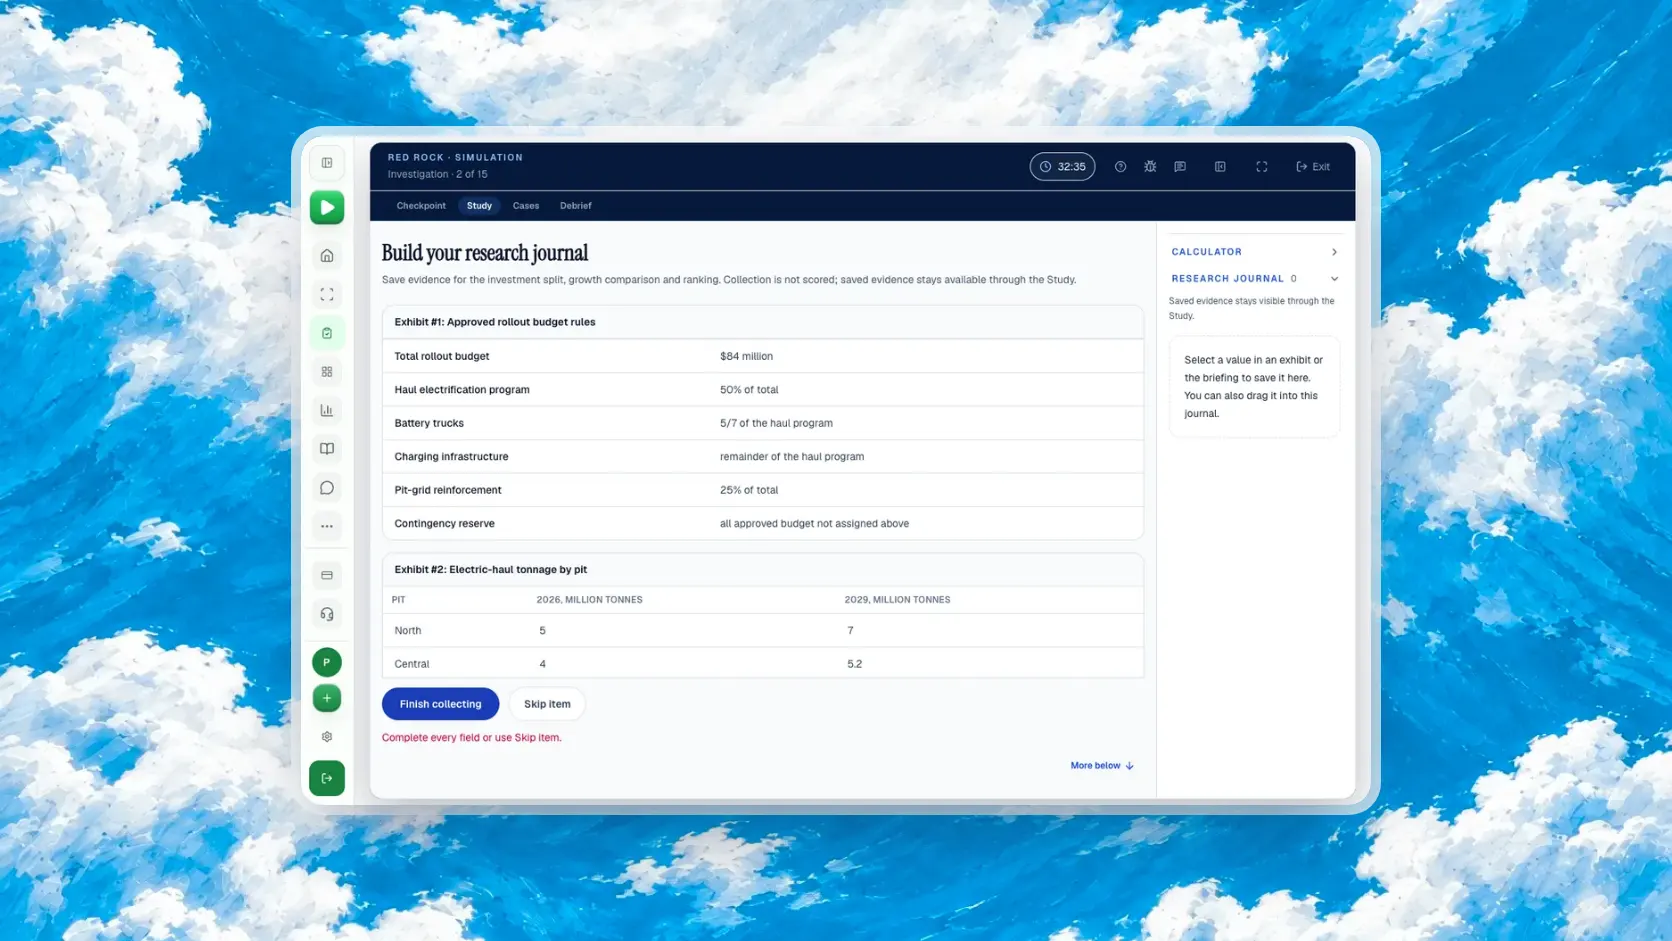1672x941 pixels.
Task: Open the feedback comment icon in header
Action: (x=1181, y=167)
